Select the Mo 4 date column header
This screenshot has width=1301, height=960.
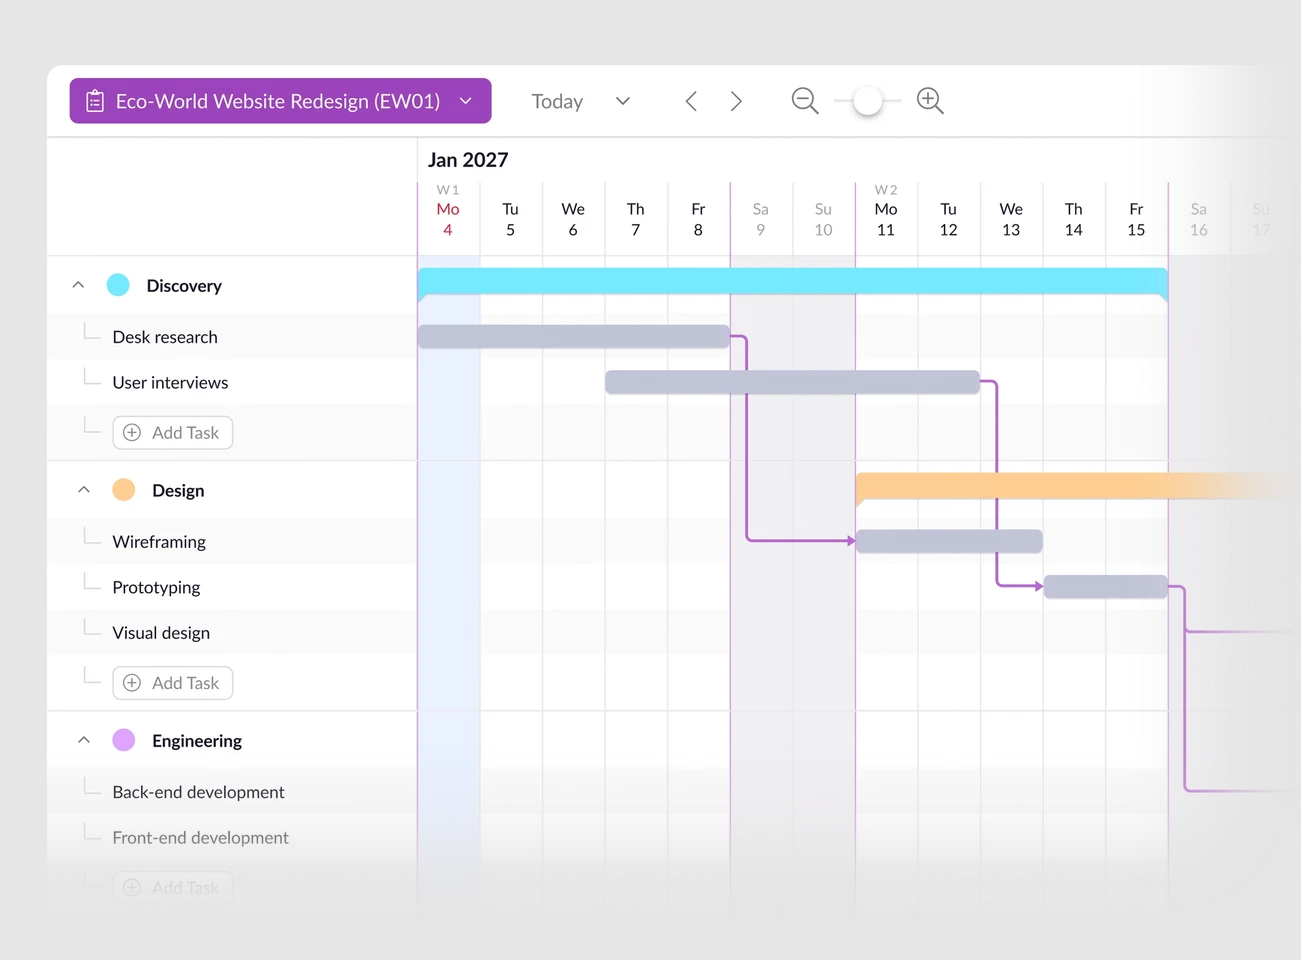pyautogui.click(x=448, y=219)
